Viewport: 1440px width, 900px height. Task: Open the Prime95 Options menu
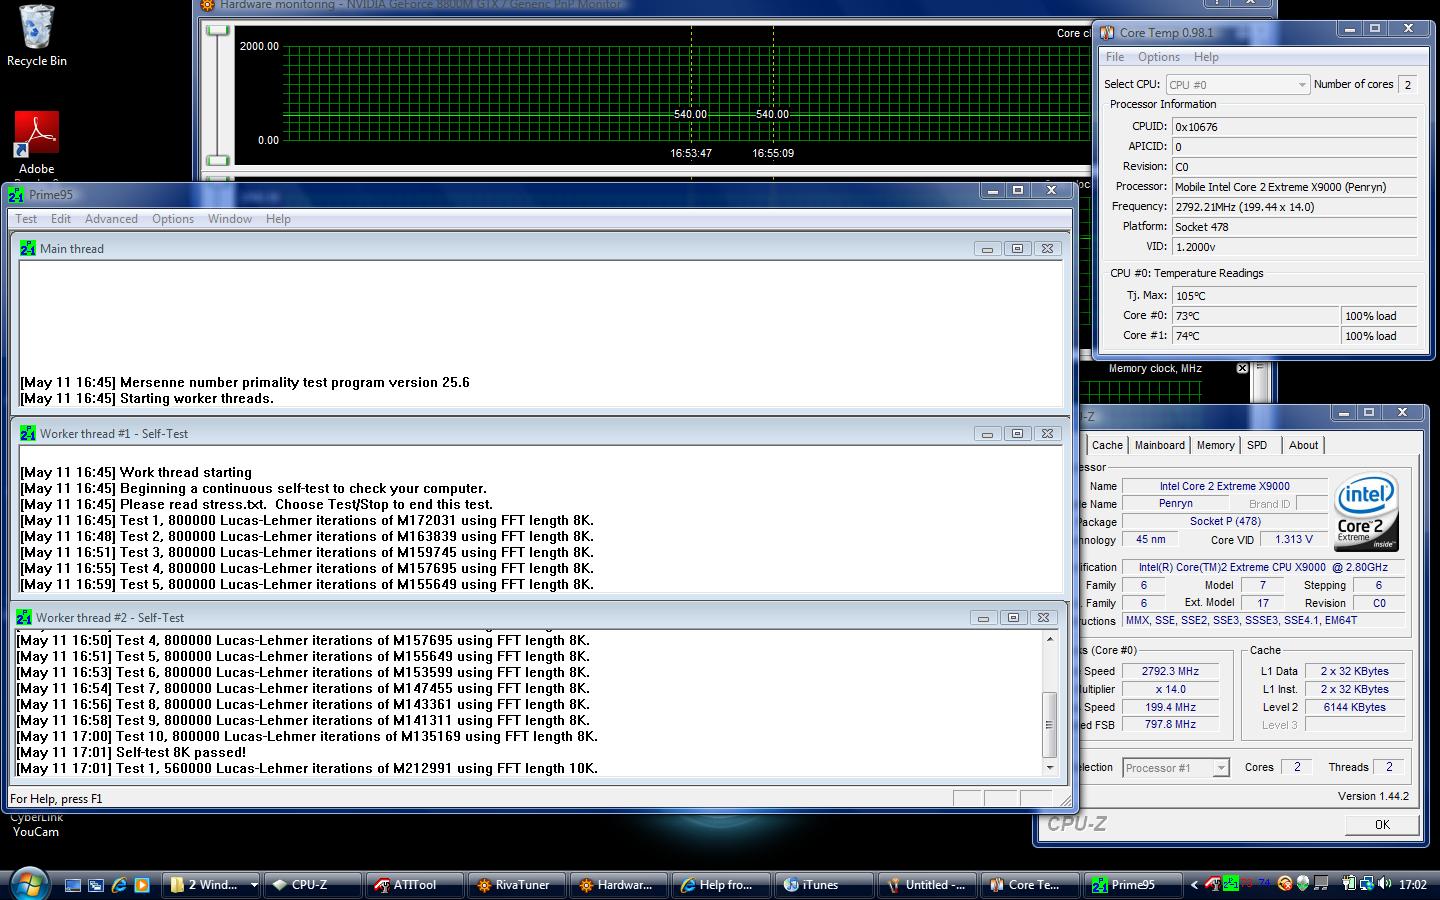173,219
